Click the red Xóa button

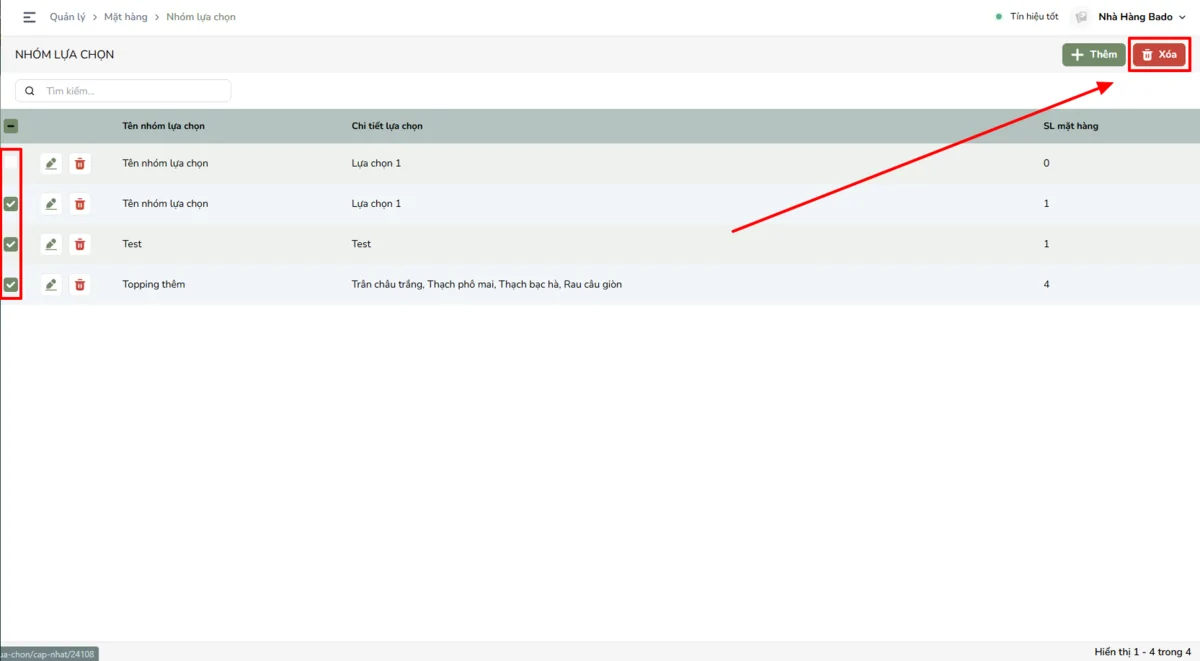(1159, 55)
